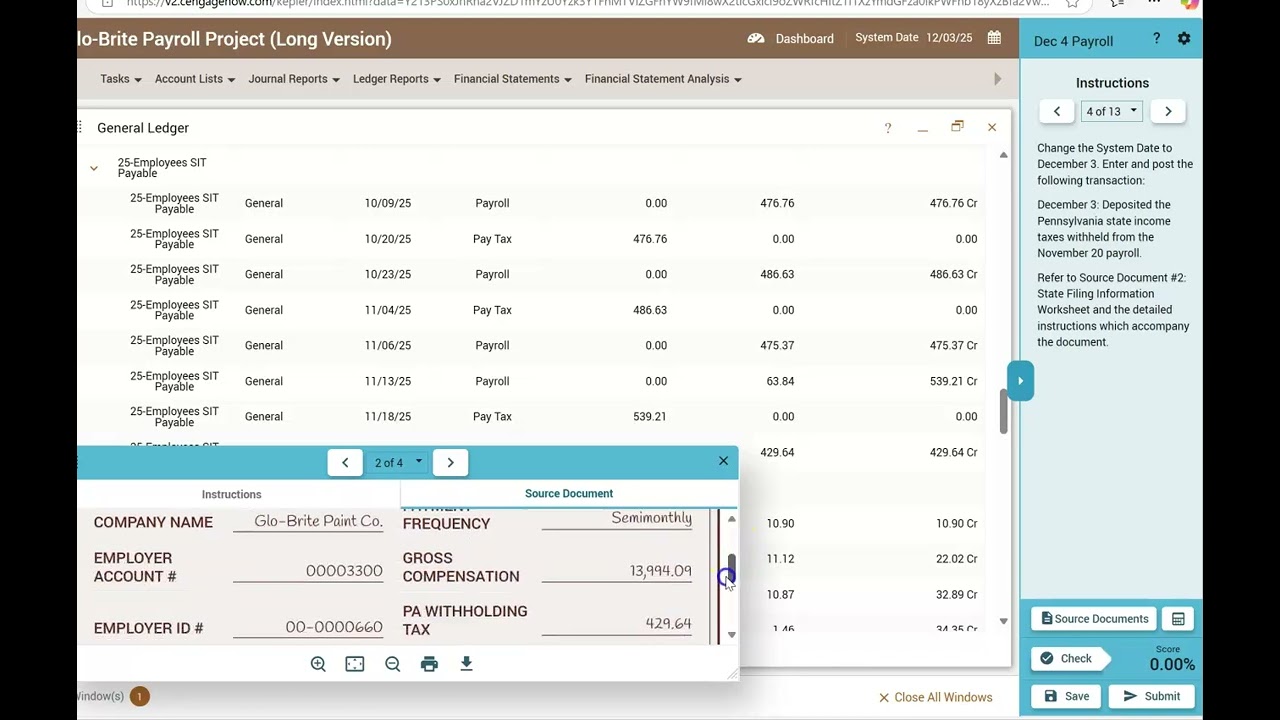Open the Tasks menu
Viewport: 1280px width, 720px height.
[121, 79]
